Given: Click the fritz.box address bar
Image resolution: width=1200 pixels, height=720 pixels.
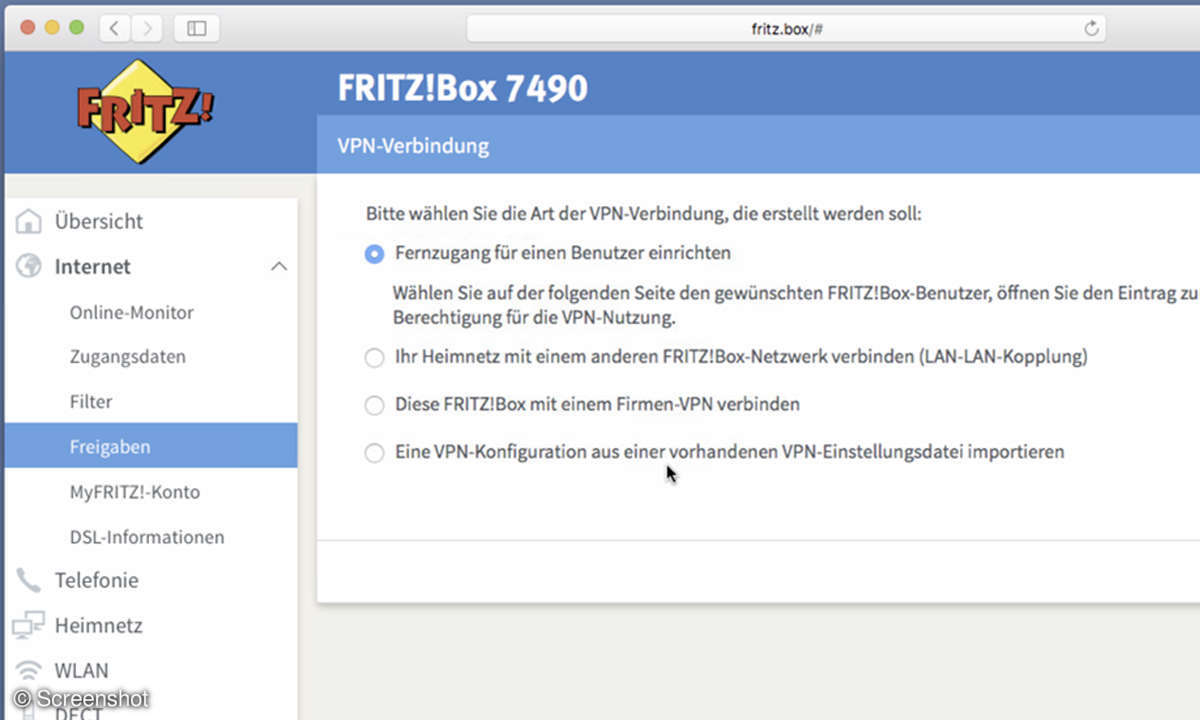Looking at the screenshot, I should click(786, 29).
